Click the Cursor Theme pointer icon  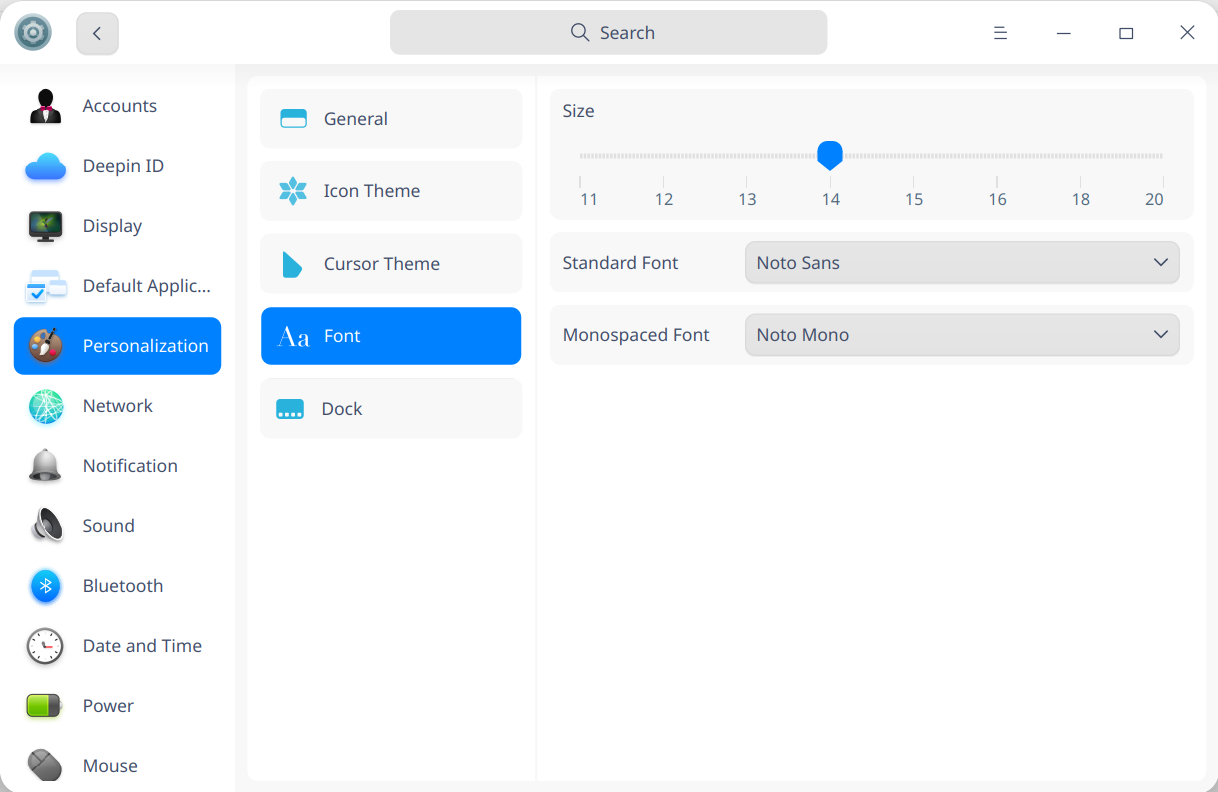(x=292, y=264)
